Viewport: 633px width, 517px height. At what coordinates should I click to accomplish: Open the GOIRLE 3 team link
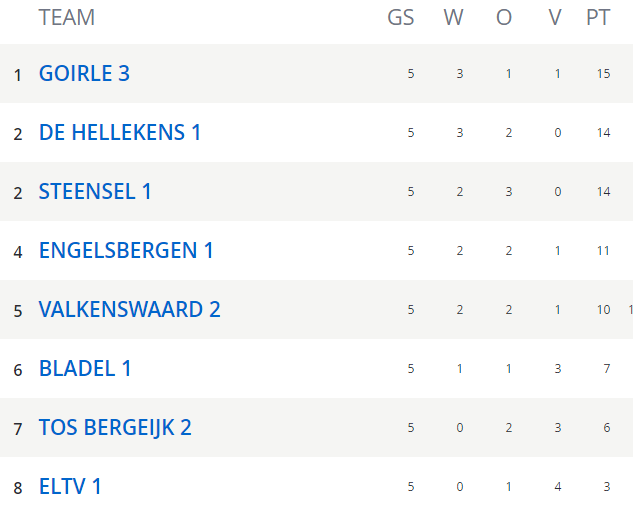tap(84, 73)
